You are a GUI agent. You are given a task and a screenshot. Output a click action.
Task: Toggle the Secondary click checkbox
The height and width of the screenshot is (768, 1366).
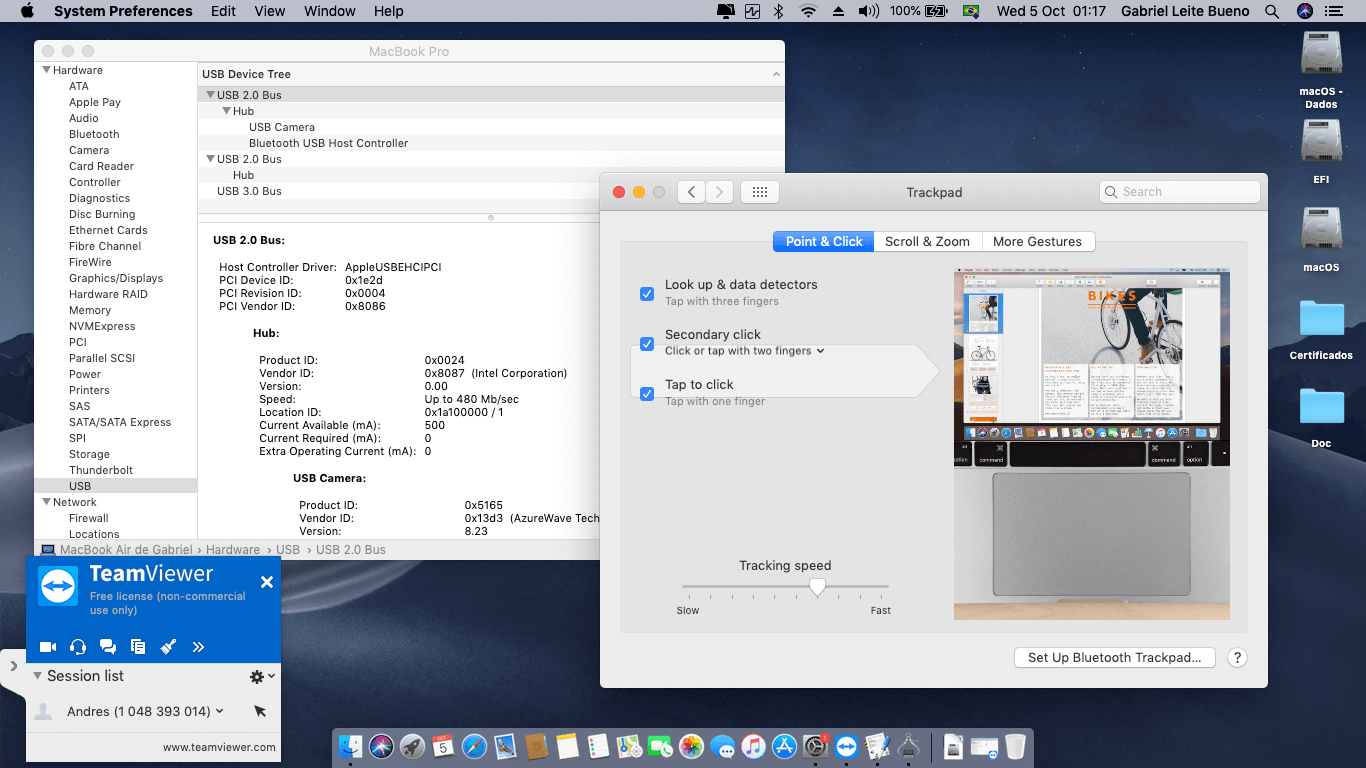[x=647, y=343]
